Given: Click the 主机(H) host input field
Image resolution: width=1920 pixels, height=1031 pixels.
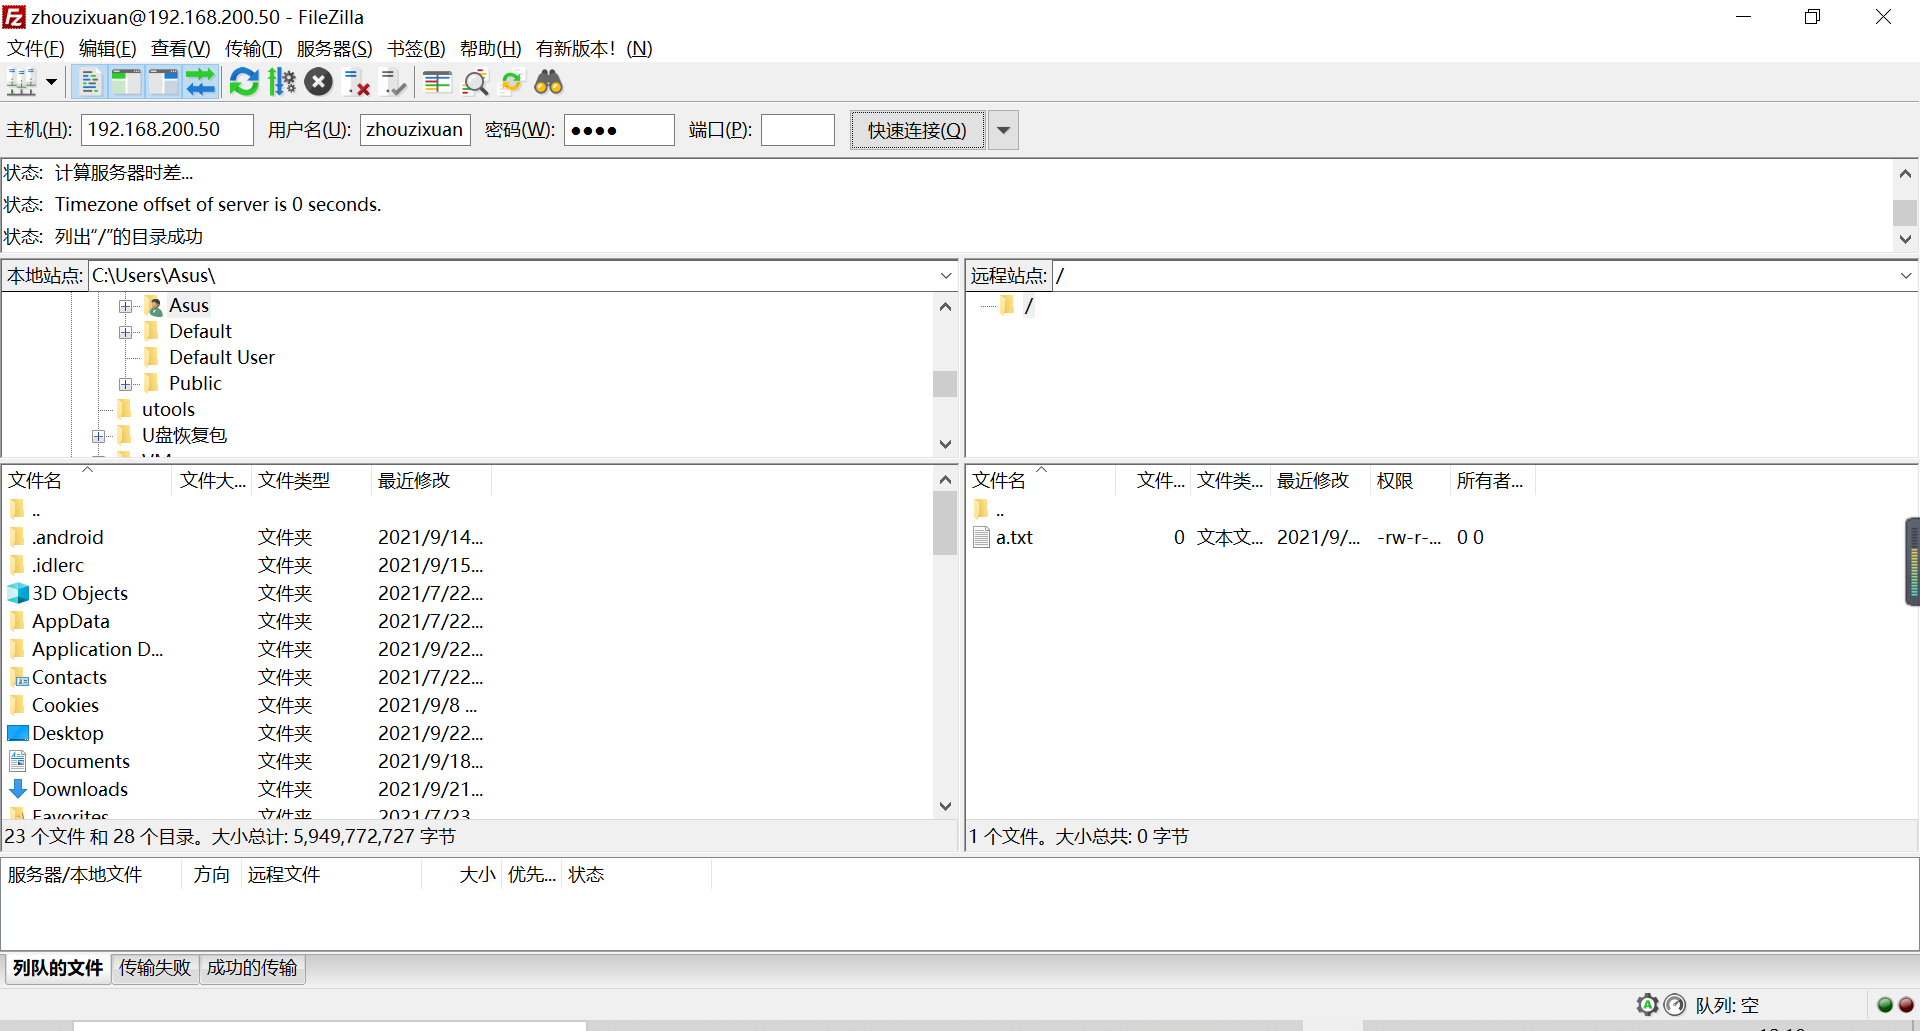Looking at the screenshot, I should 167,130.
